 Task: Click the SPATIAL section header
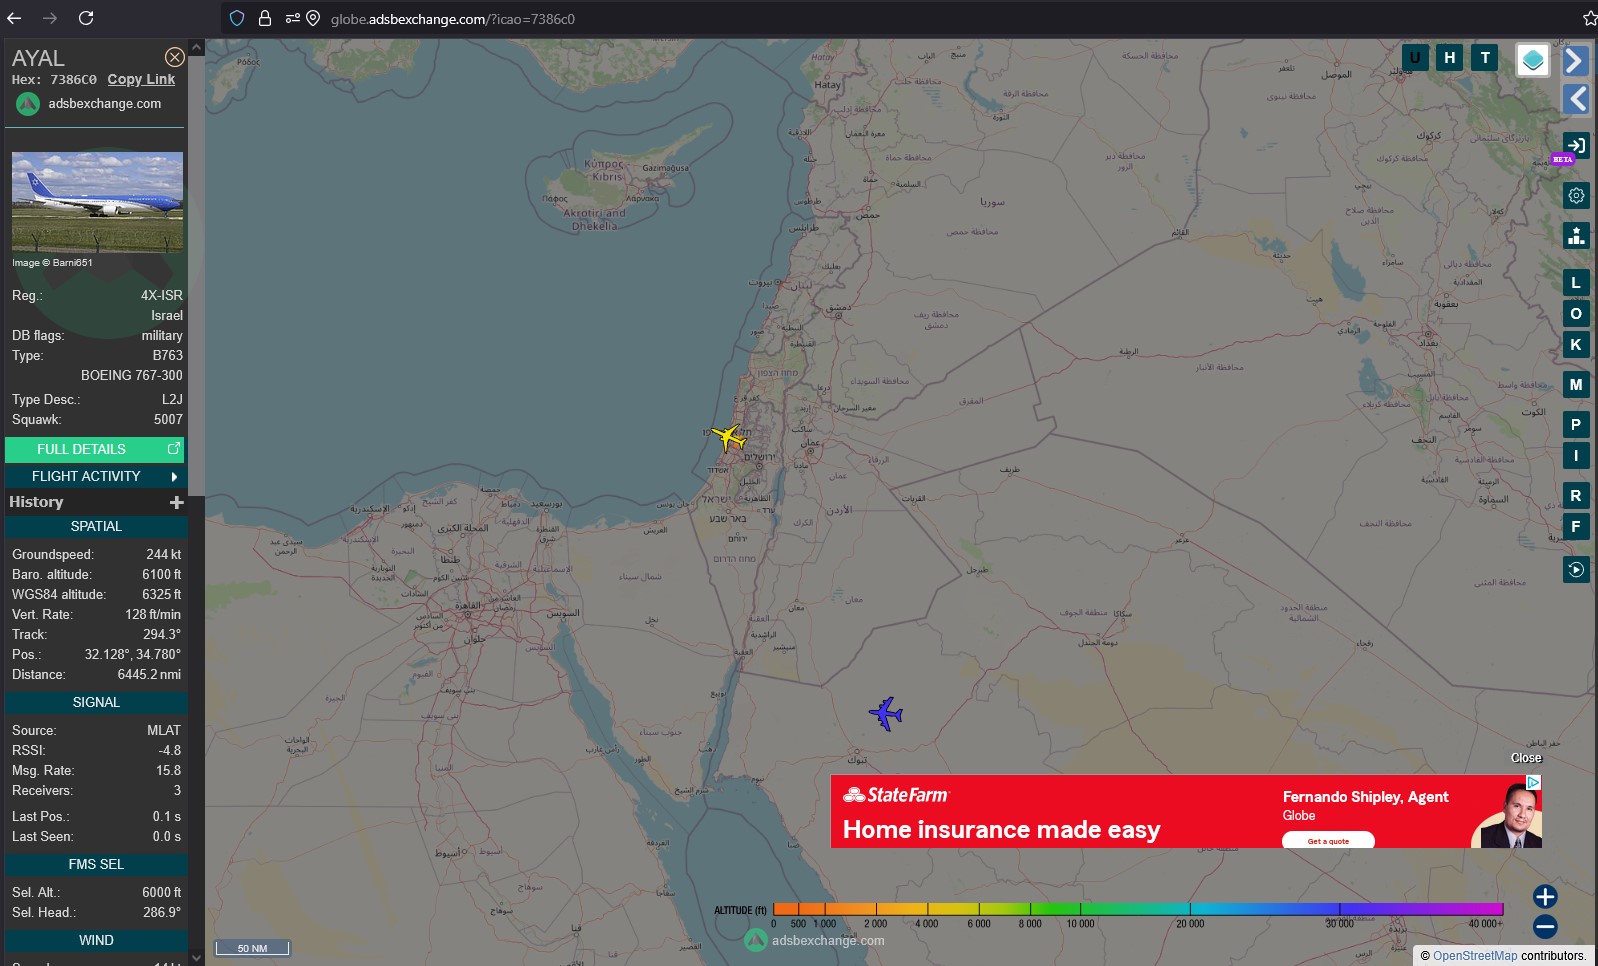96,526
